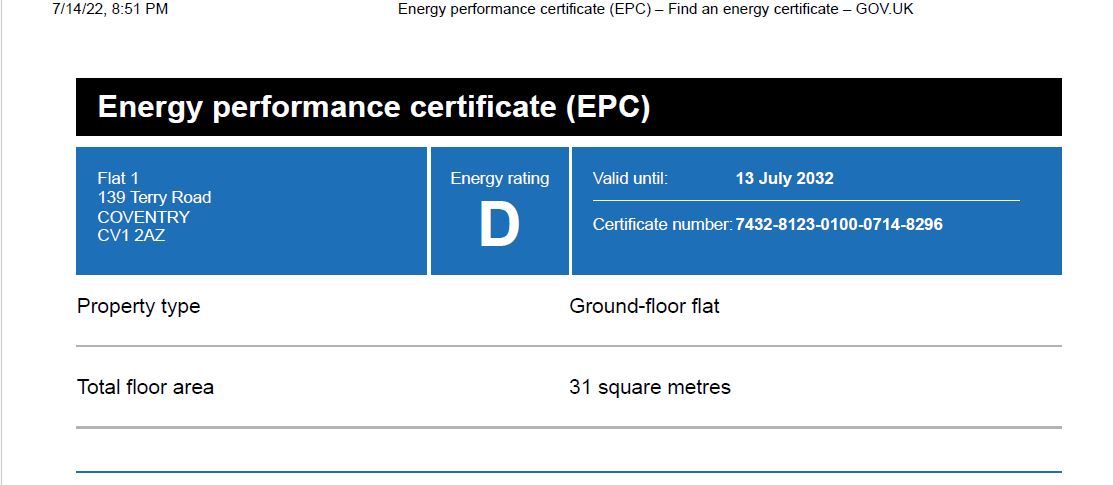Click the print timestamp 7/14/22, 8:51 PM

point(109,9)
